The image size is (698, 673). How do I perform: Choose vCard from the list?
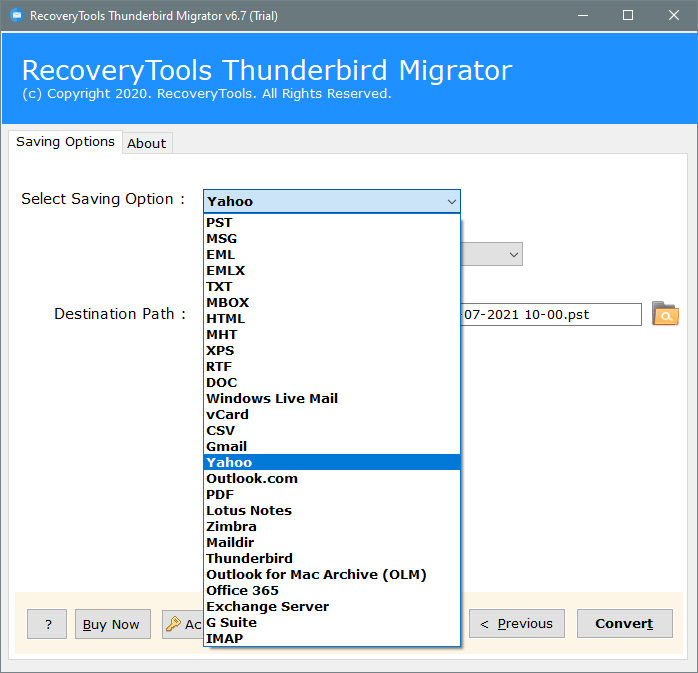coord(332,414)
